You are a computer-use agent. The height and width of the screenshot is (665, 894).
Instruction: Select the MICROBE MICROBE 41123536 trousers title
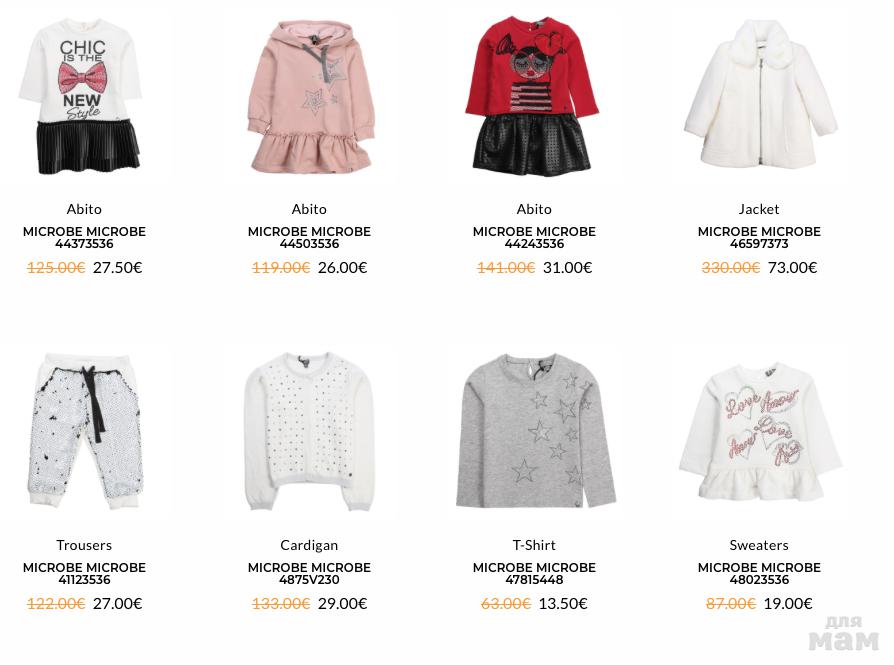[x=84, y=573]
